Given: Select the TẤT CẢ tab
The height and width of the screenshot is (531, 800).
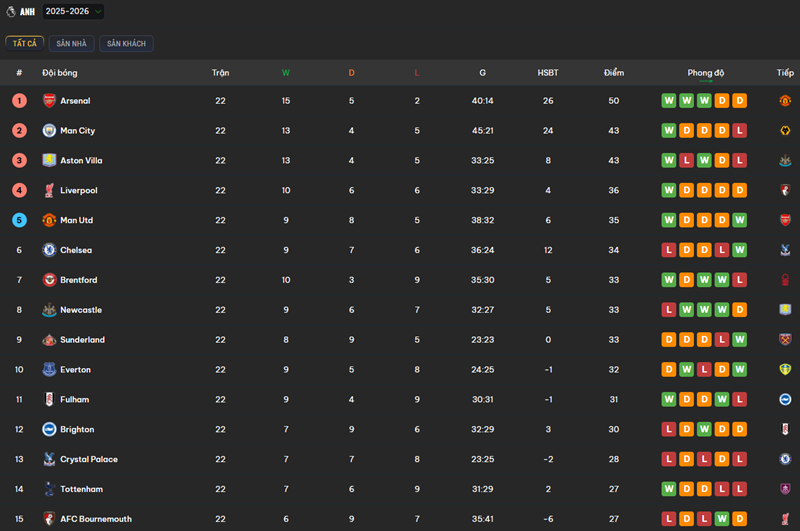Looking at the screenshot, I should tap(24, 44).
